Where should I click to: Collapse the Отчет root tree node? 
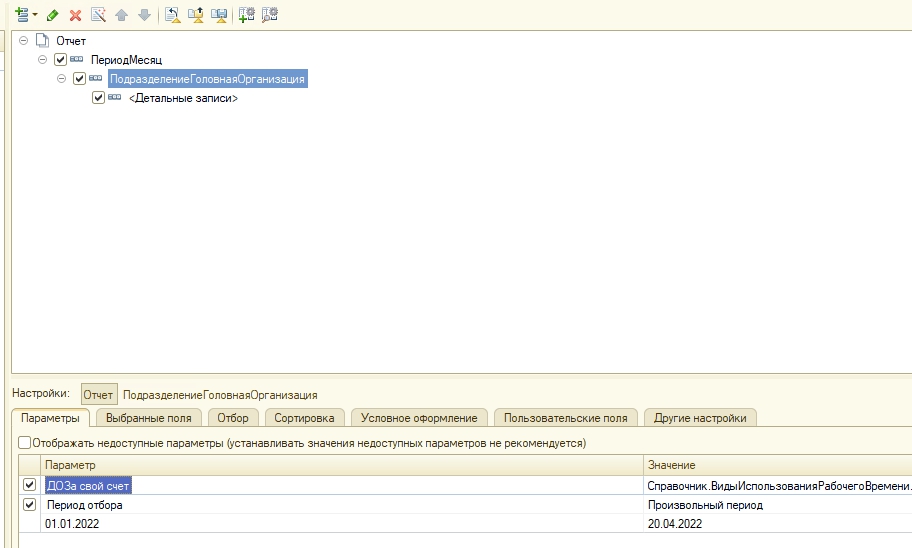pyautogui.click(x=24, y=41)
